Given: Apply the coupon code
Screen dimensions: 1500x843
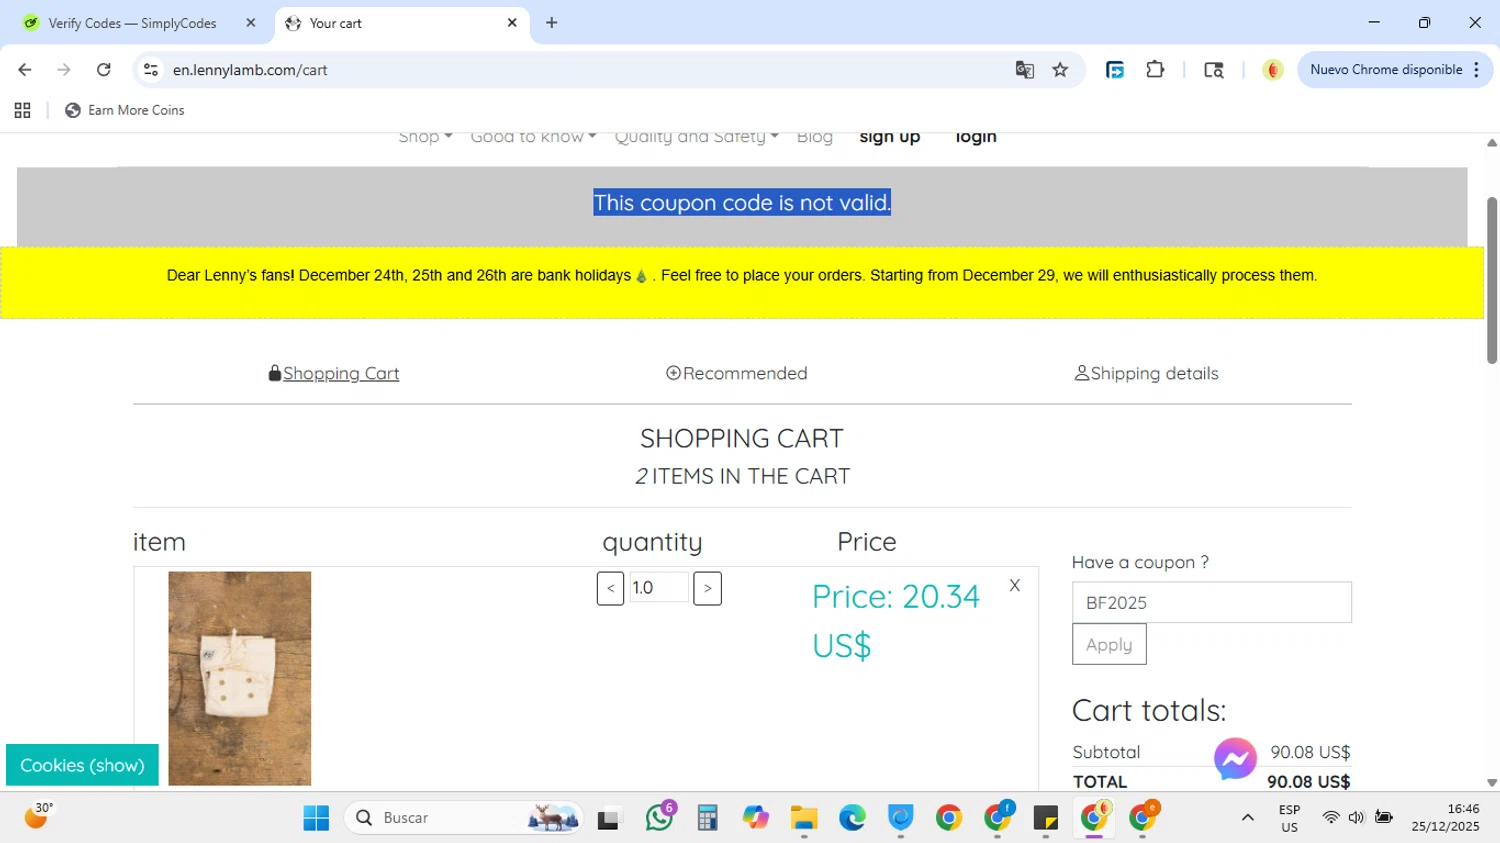Looking at the screenshot, I should pos(1109,645).
